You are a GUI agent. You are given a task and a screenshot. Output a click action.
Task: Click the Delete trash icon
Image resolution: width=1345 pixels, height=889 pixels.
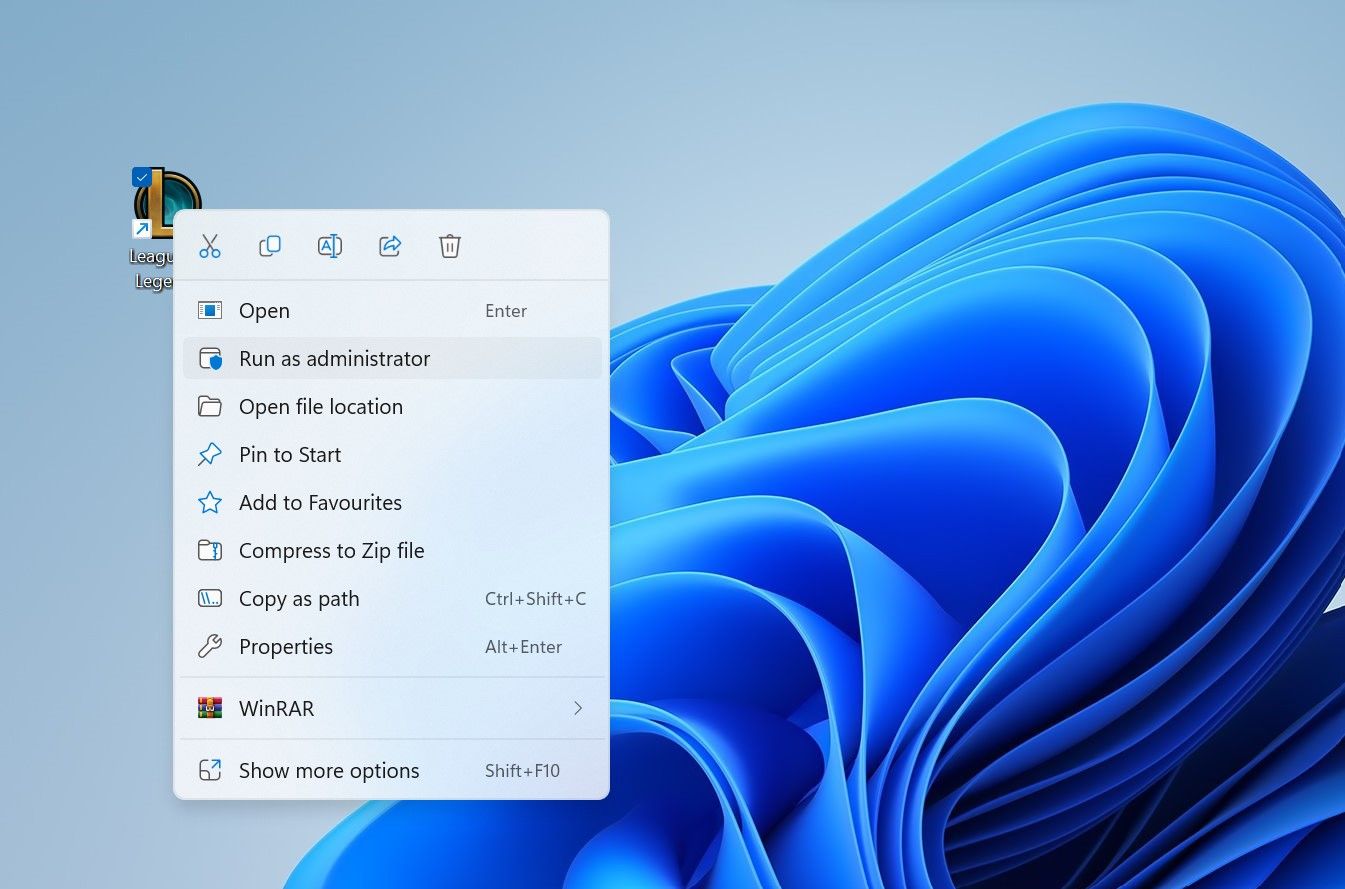pos(450,246)
